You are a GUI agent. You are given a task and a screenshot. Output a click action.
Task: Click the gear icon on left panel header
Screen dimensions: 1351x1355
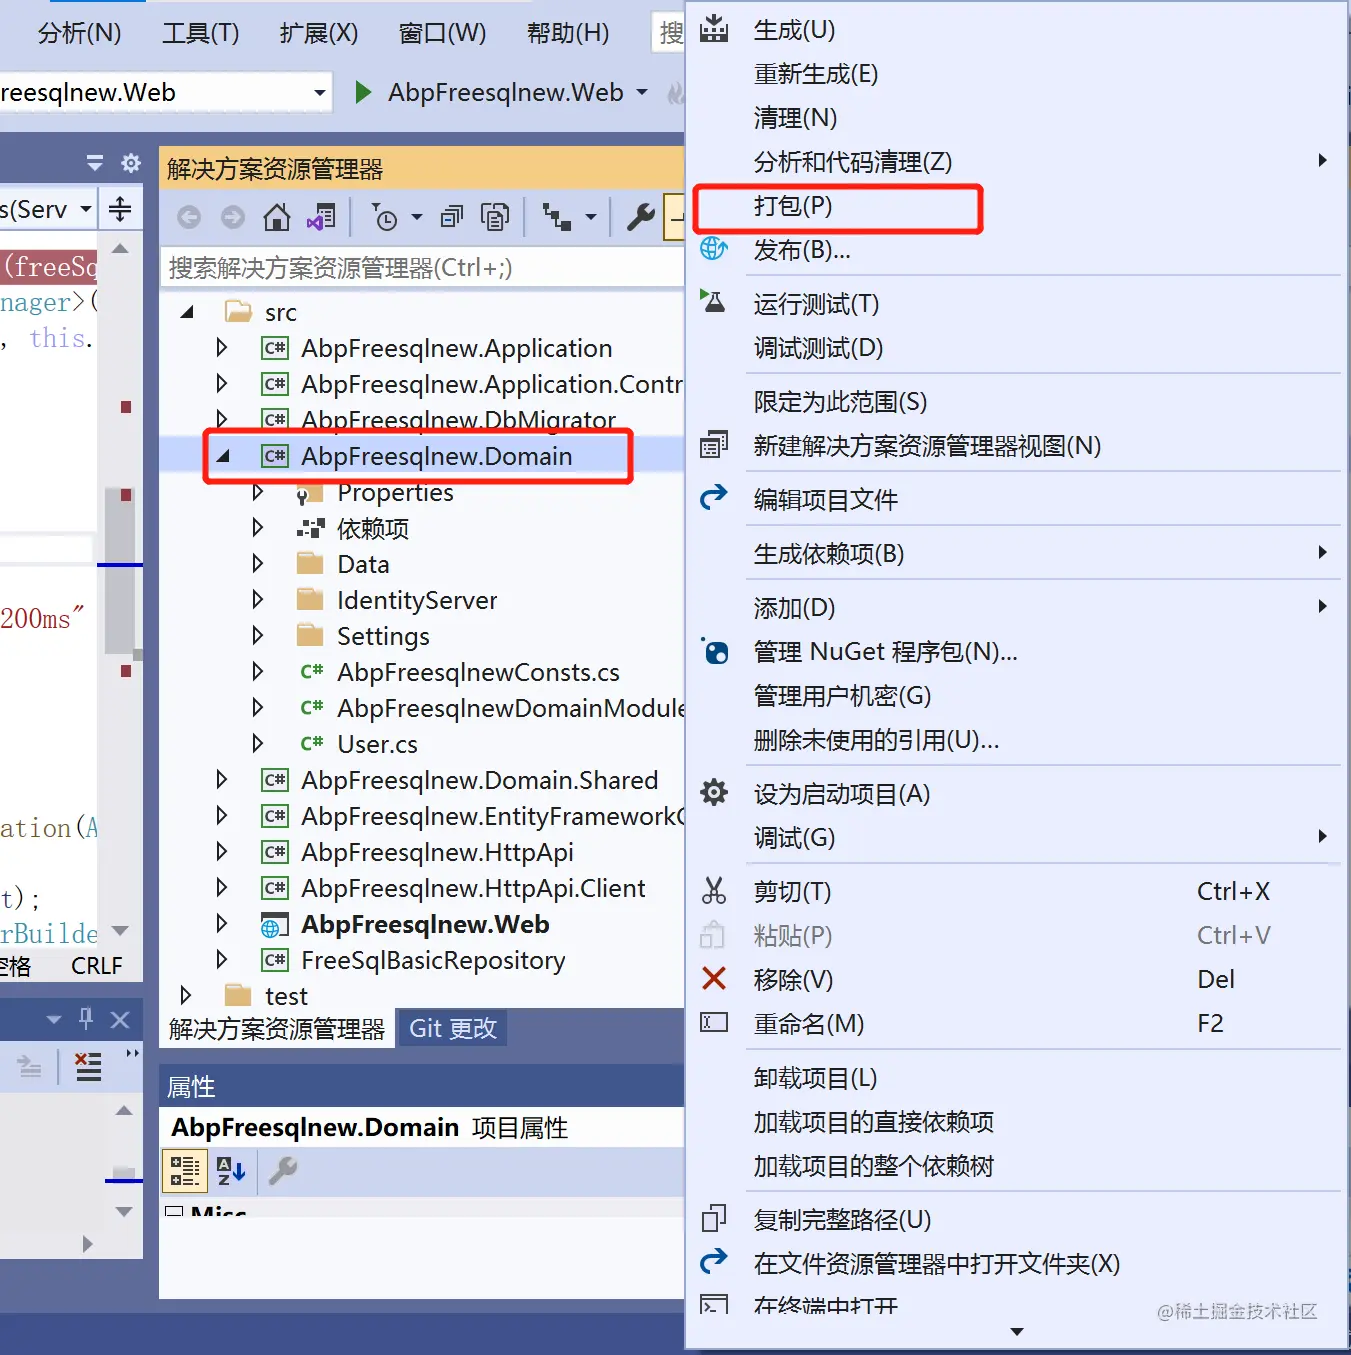click(x=131, y=163)
